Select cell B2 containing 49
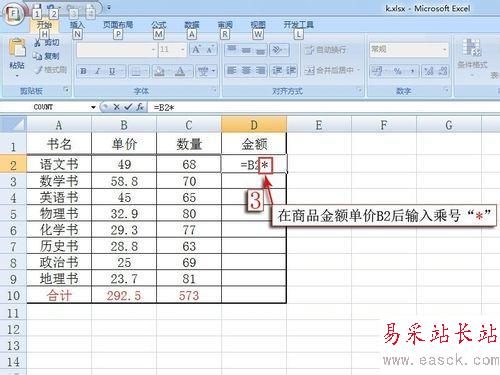Screen dimensions: 500x375 point(124,164)
